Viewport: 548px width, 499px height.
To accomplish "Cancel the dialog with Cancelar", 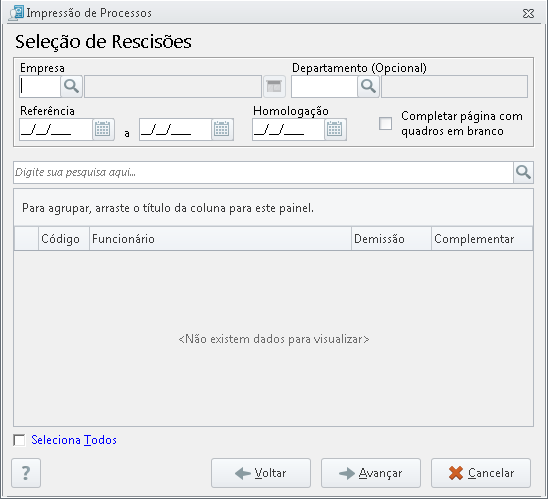I will click(x=481, y=473).
